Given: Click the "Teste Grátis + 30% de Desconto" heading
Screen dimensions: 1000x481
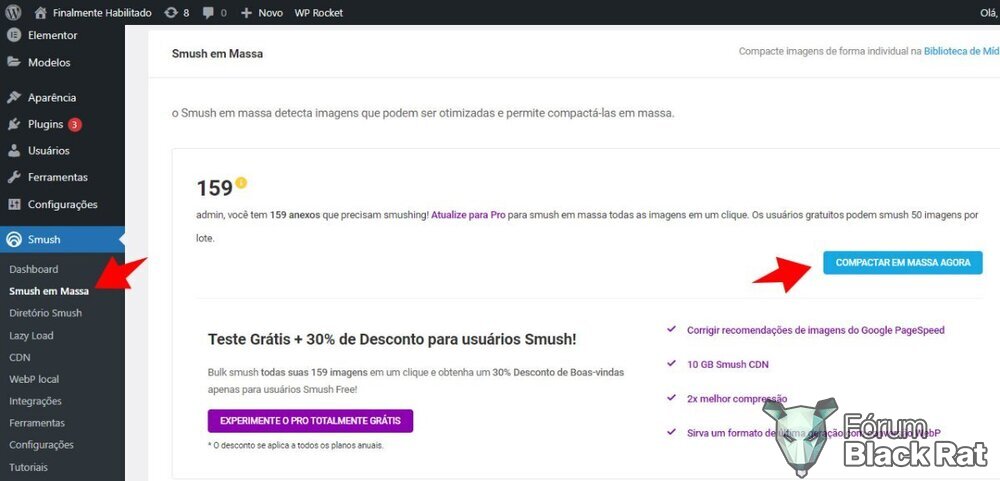Looking at the screenshot, I should click(392, 339).
